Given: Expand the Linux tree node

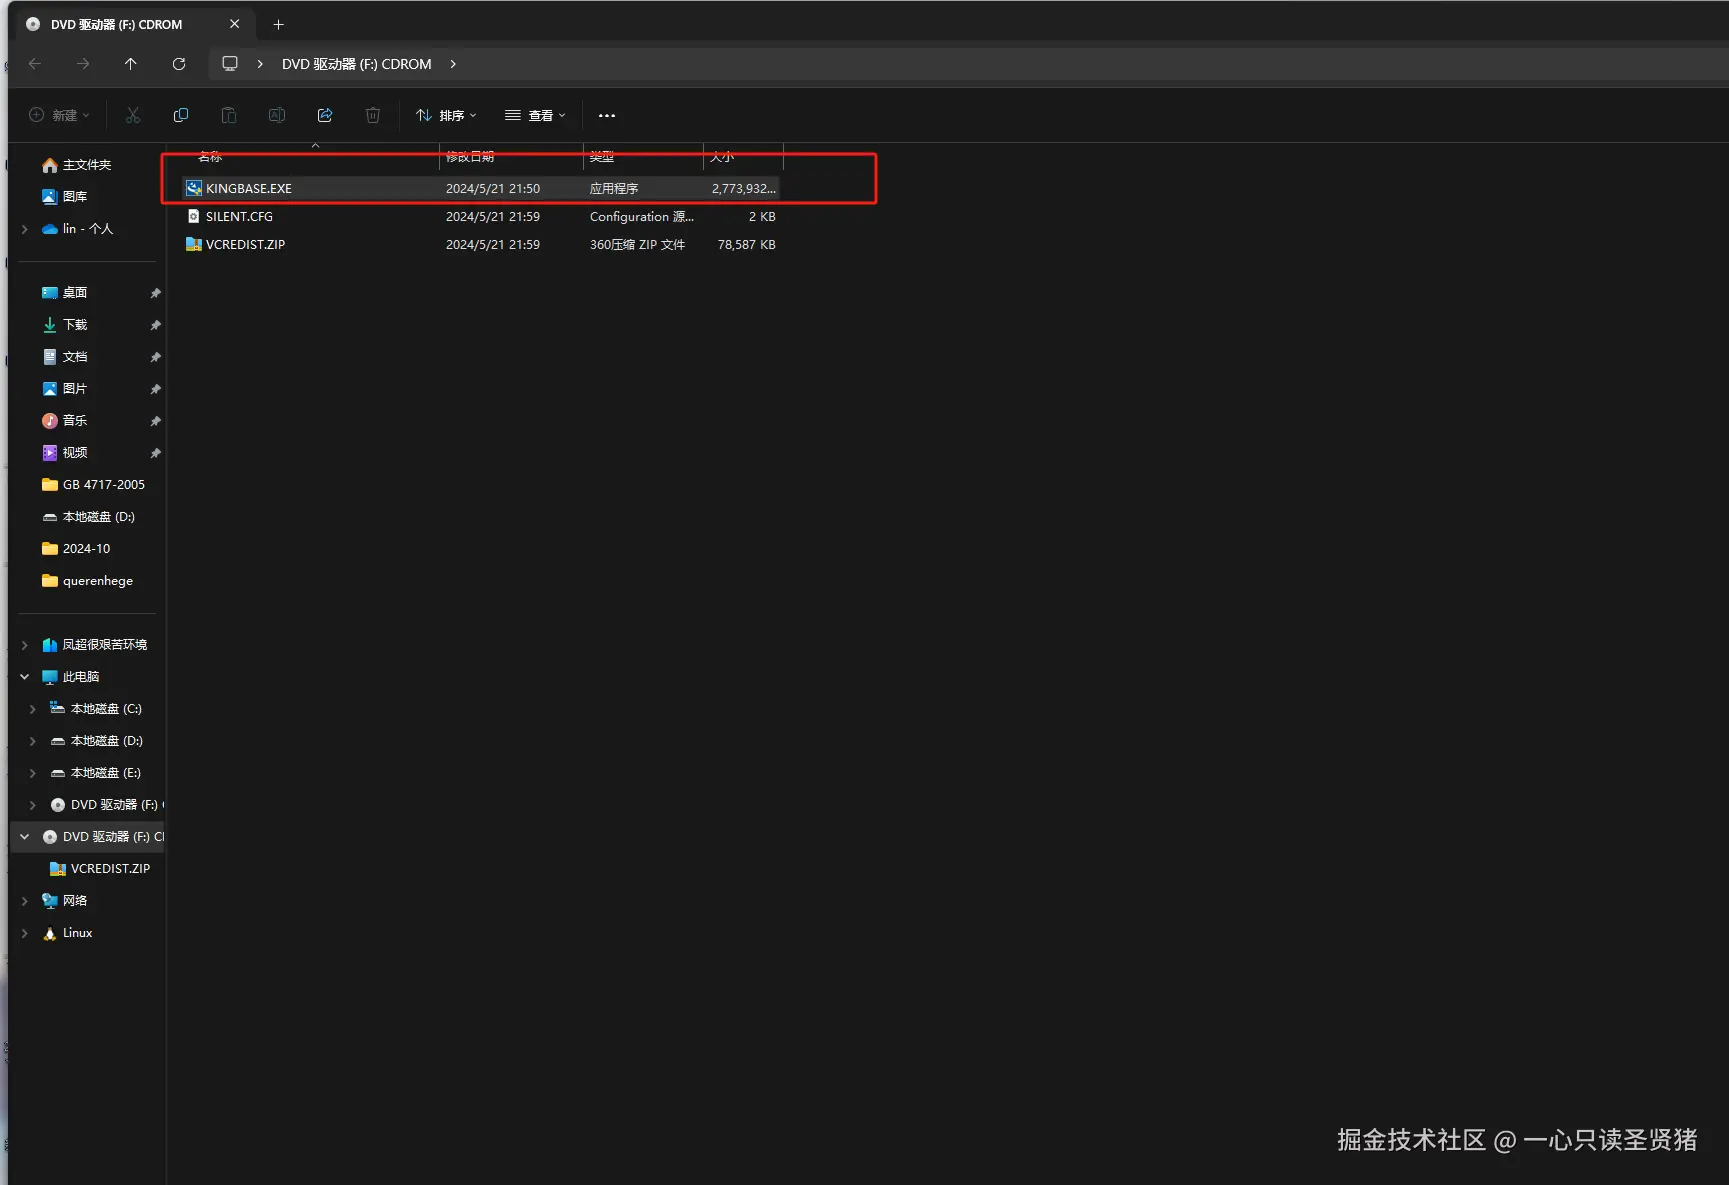Looking at the screenshot, I should tap(25, 933).
